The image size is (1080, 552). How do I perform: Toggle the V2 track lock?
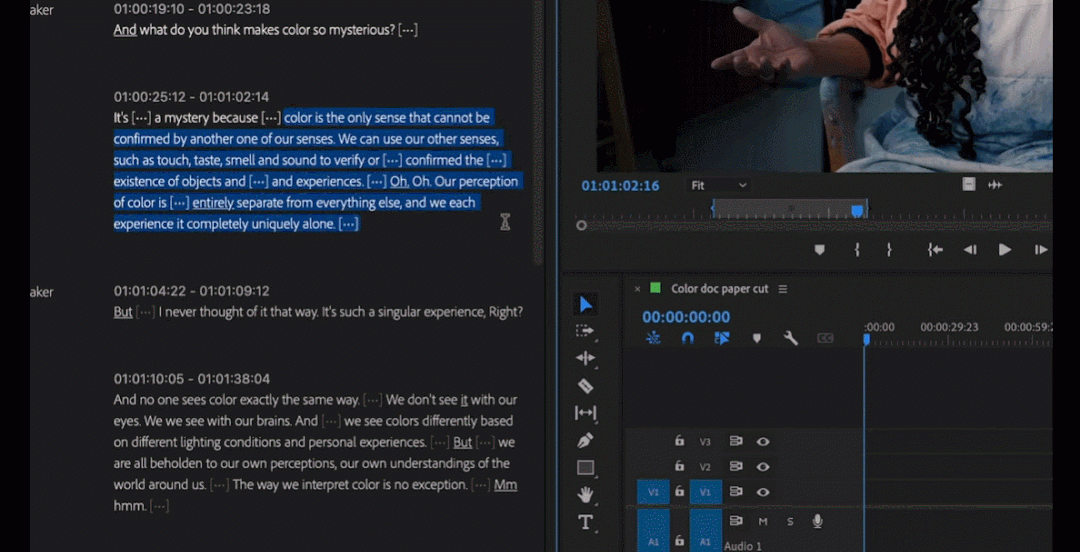click(x=679, y=467)
